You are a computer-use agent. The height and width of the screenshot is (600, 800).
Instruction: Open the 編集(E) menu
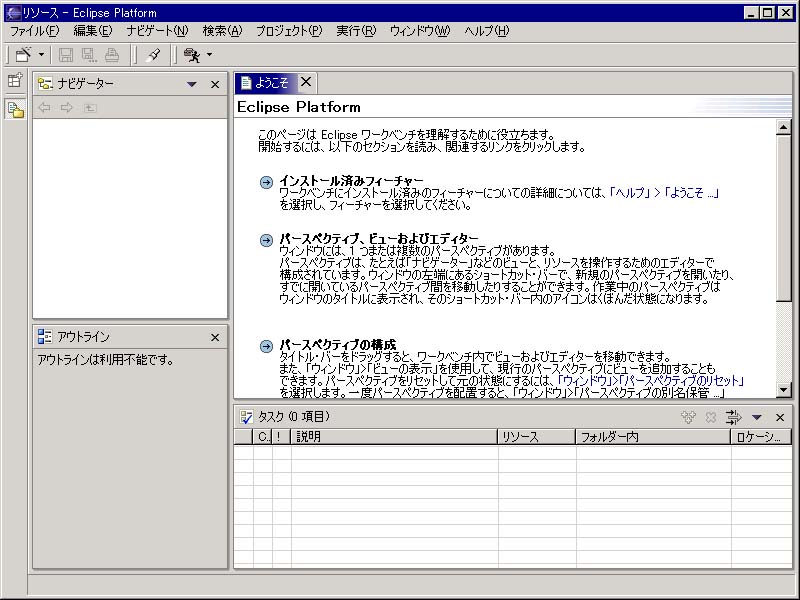click(x=93, y=31)
